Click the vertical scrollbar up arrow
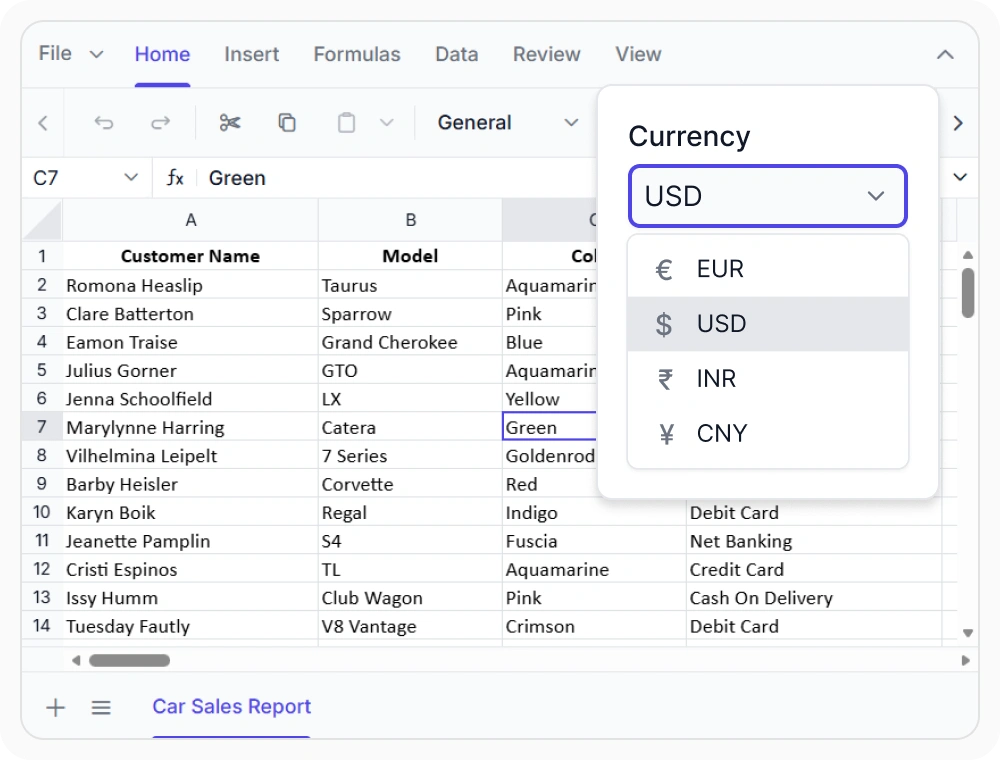1000x760 pixels. [x=967, y=255]
